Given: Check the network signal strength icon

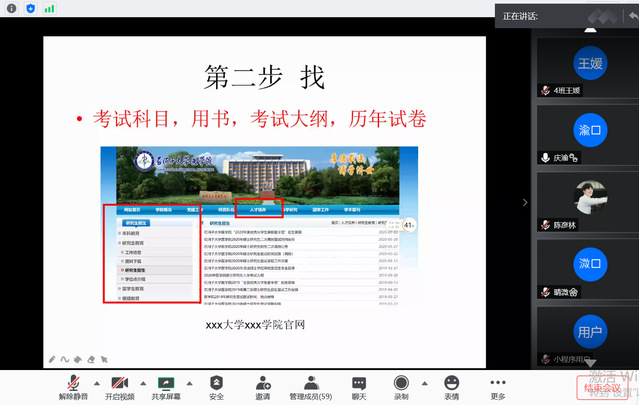Looking at the screenshot, I should pyautogui.click(x=51, y=8).
